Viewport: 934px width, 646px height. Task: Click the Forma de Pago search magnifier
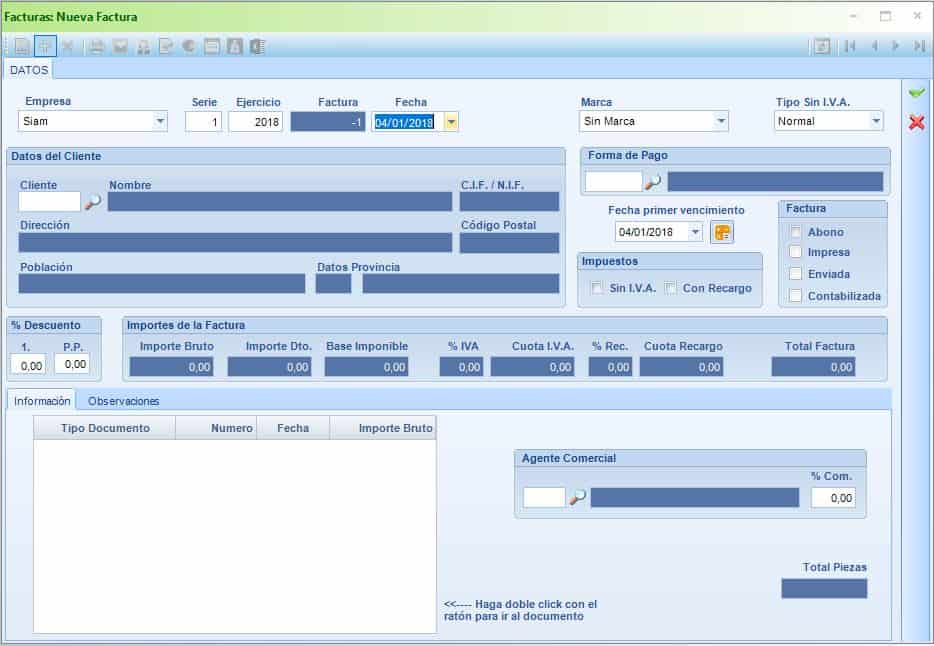point(653,182)
